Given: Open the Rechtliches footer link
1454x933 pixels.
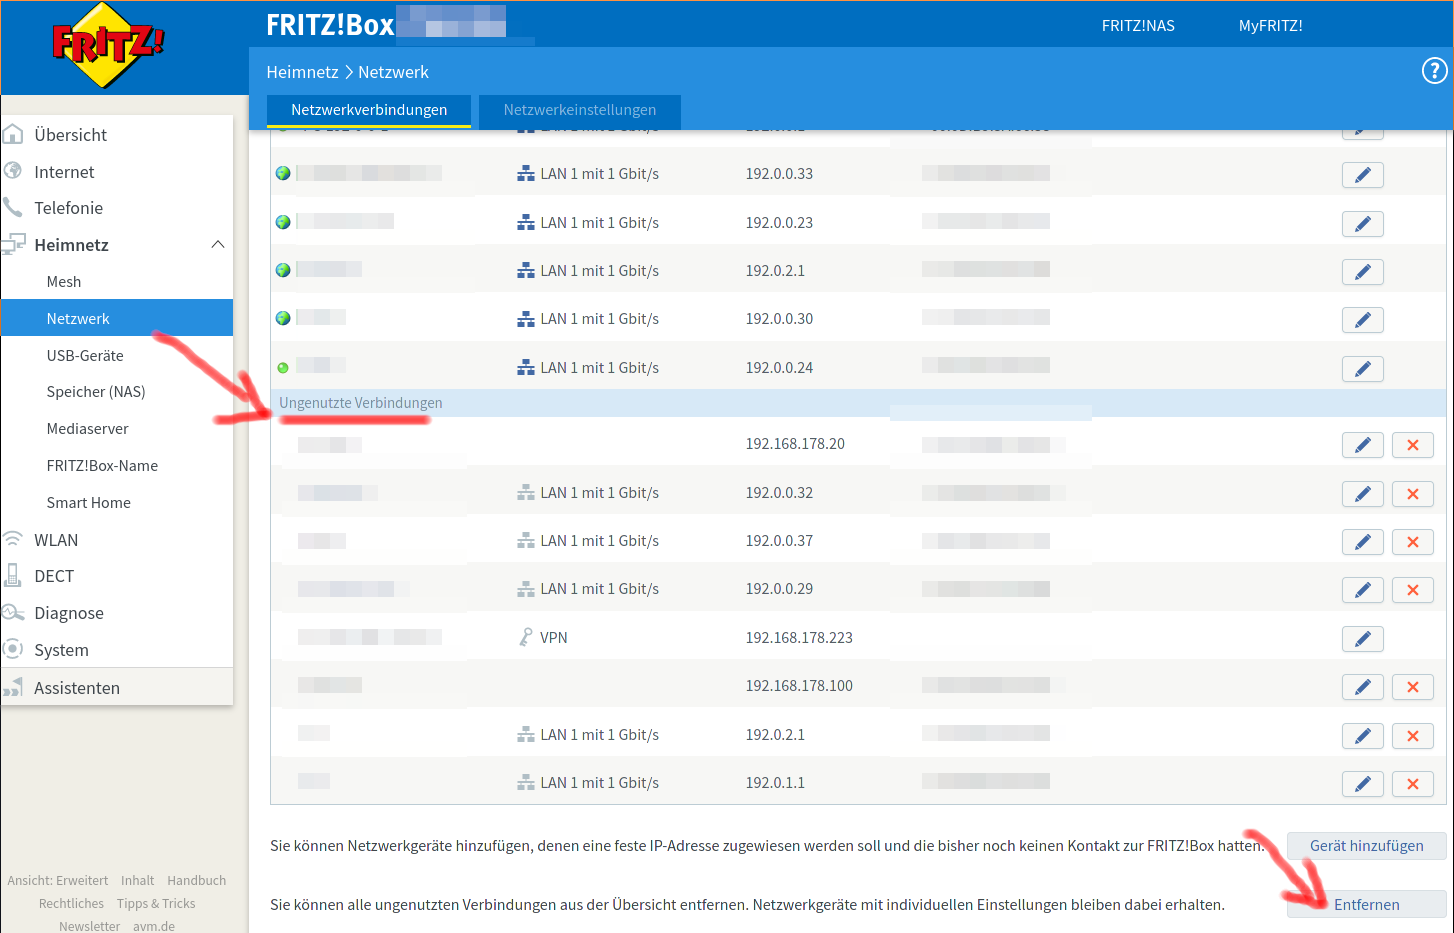Looking at the screenshot, I should click(71, 904).
